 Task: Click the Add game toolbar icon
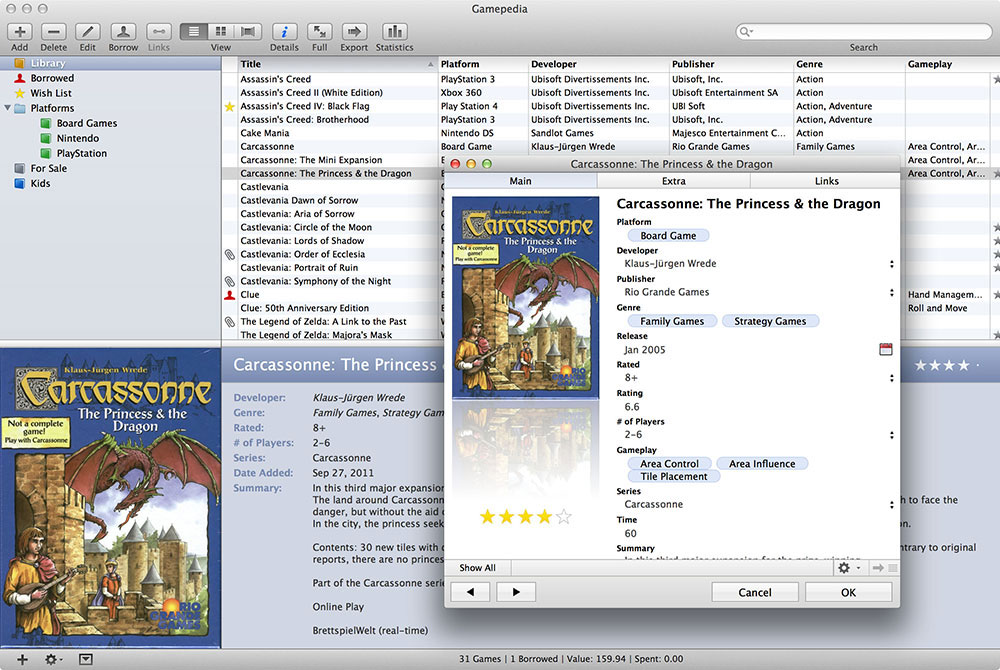[20, 32]
